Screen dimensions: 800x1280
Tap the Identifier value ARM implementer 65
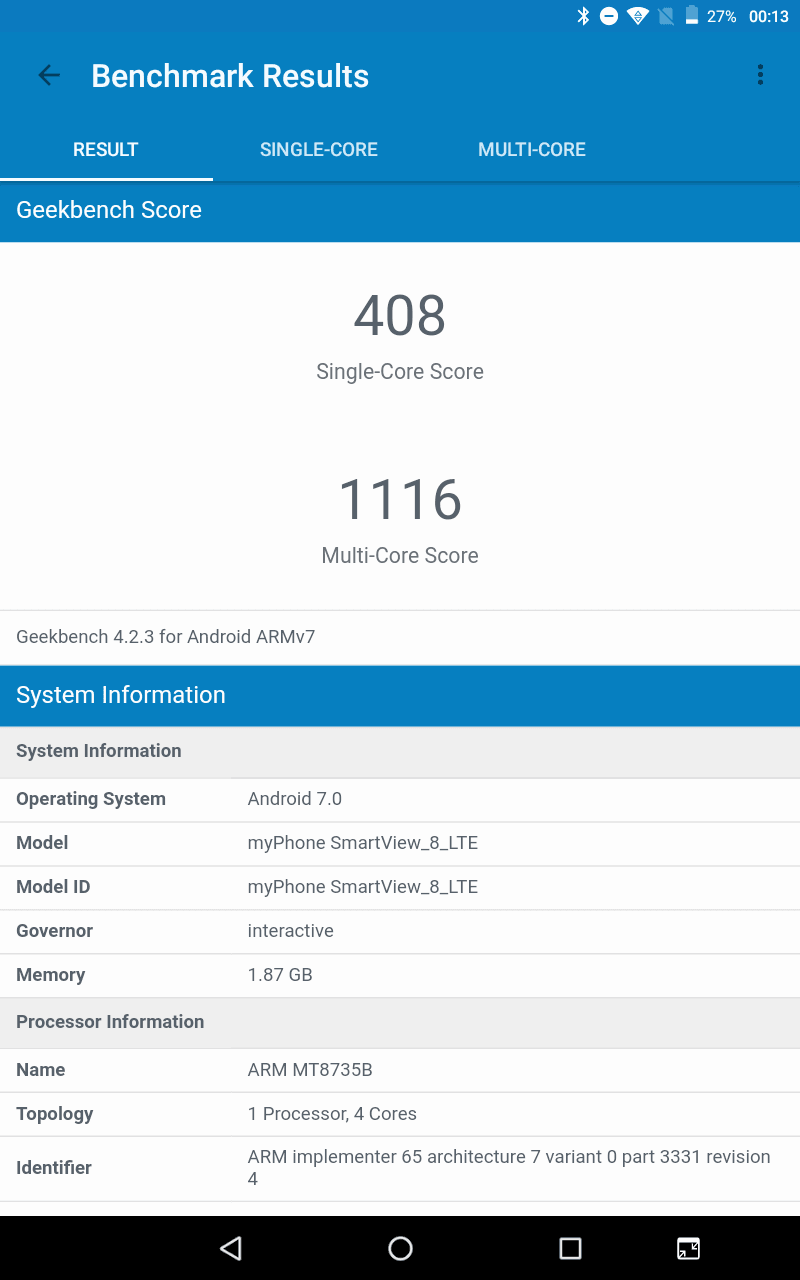pos(509,1168)
